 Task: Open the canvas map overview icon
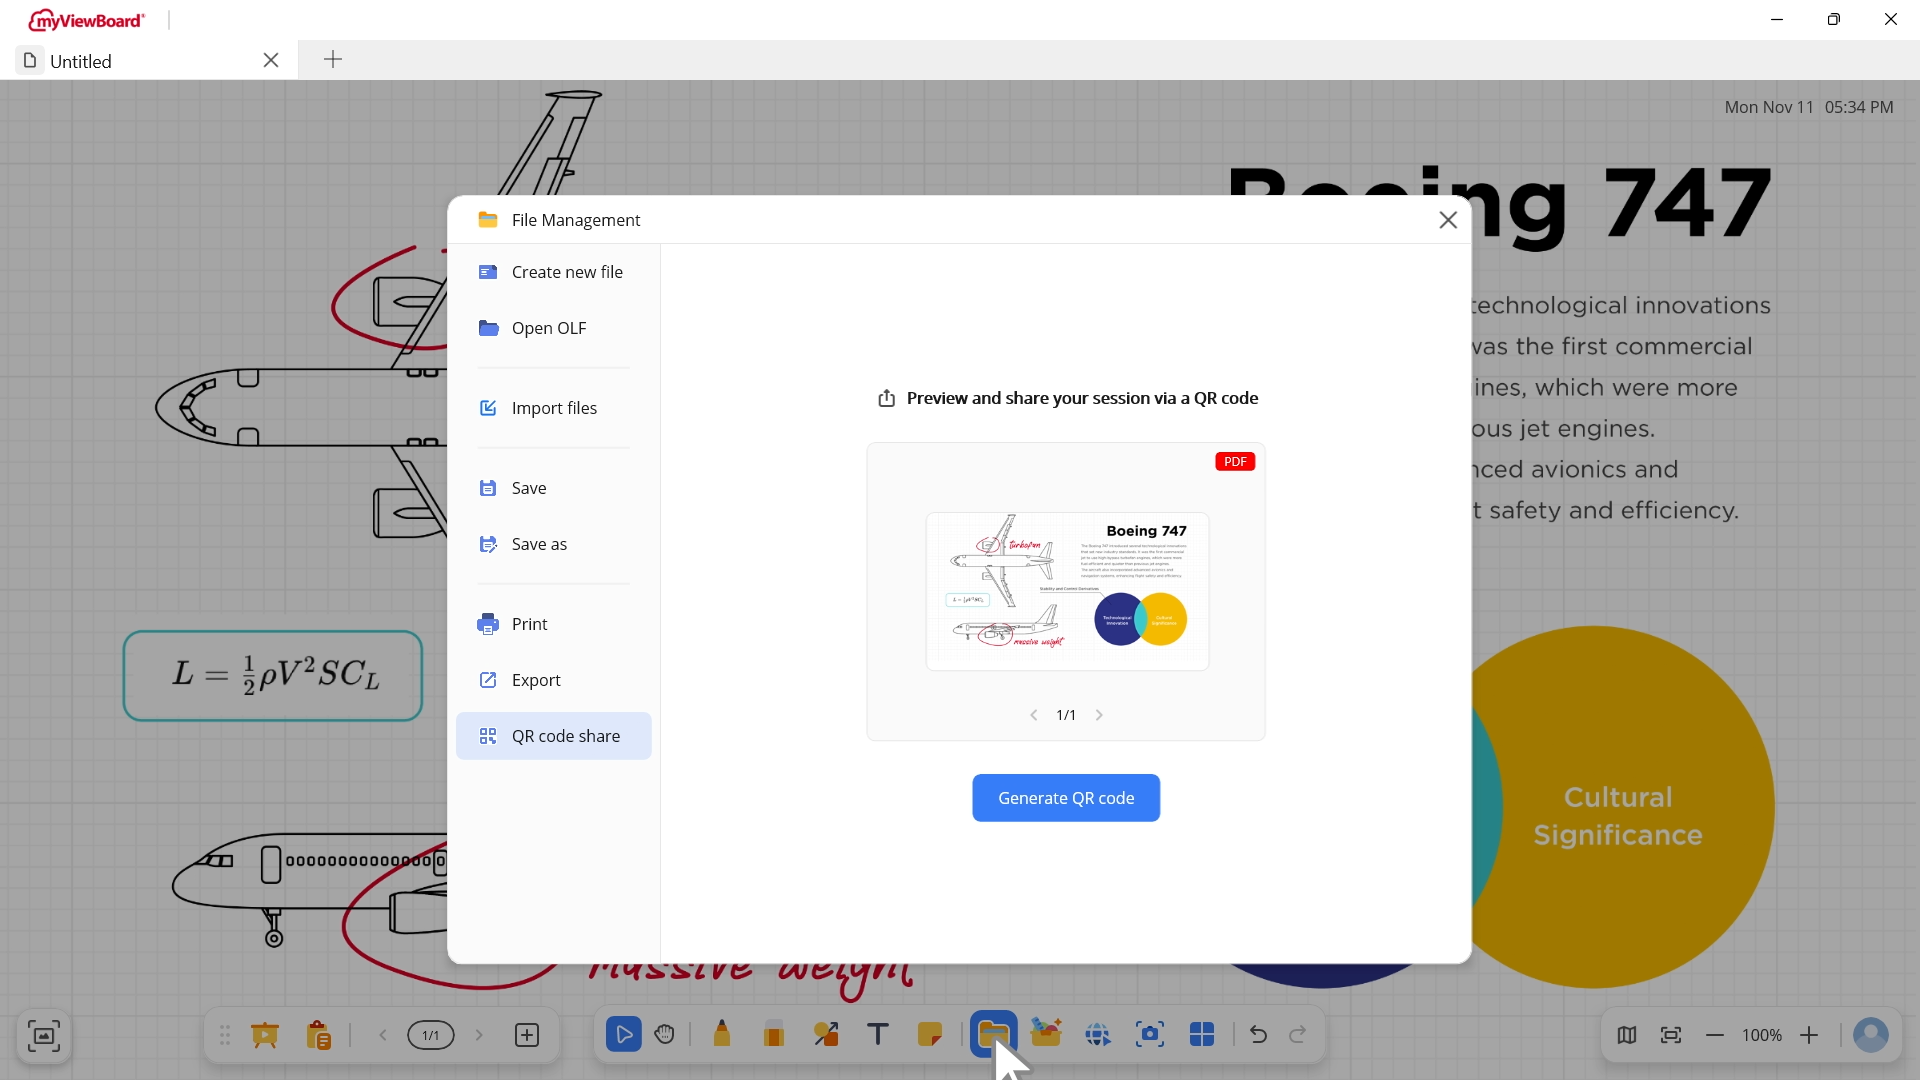1627,1035
